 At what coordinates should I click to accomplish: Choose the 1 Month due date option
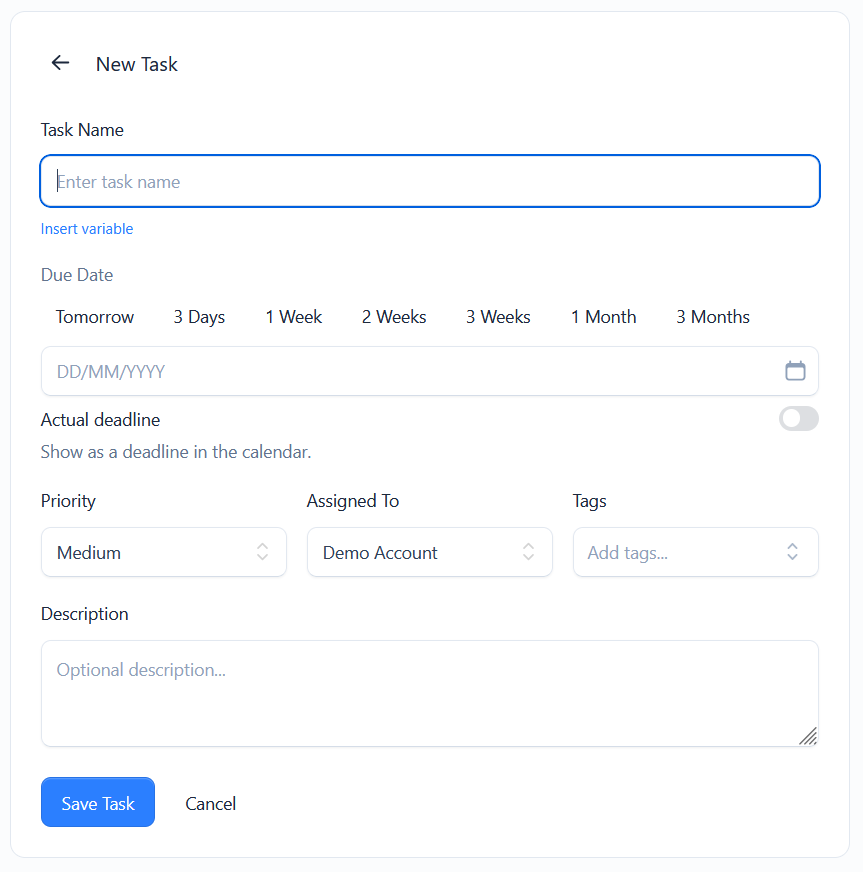[603, 316]
